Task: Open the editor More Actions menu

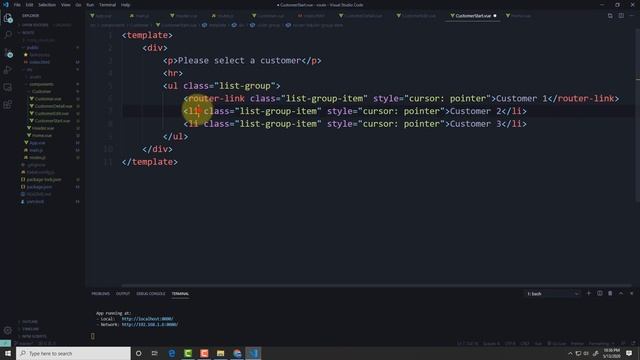Action: coord(632,16)
